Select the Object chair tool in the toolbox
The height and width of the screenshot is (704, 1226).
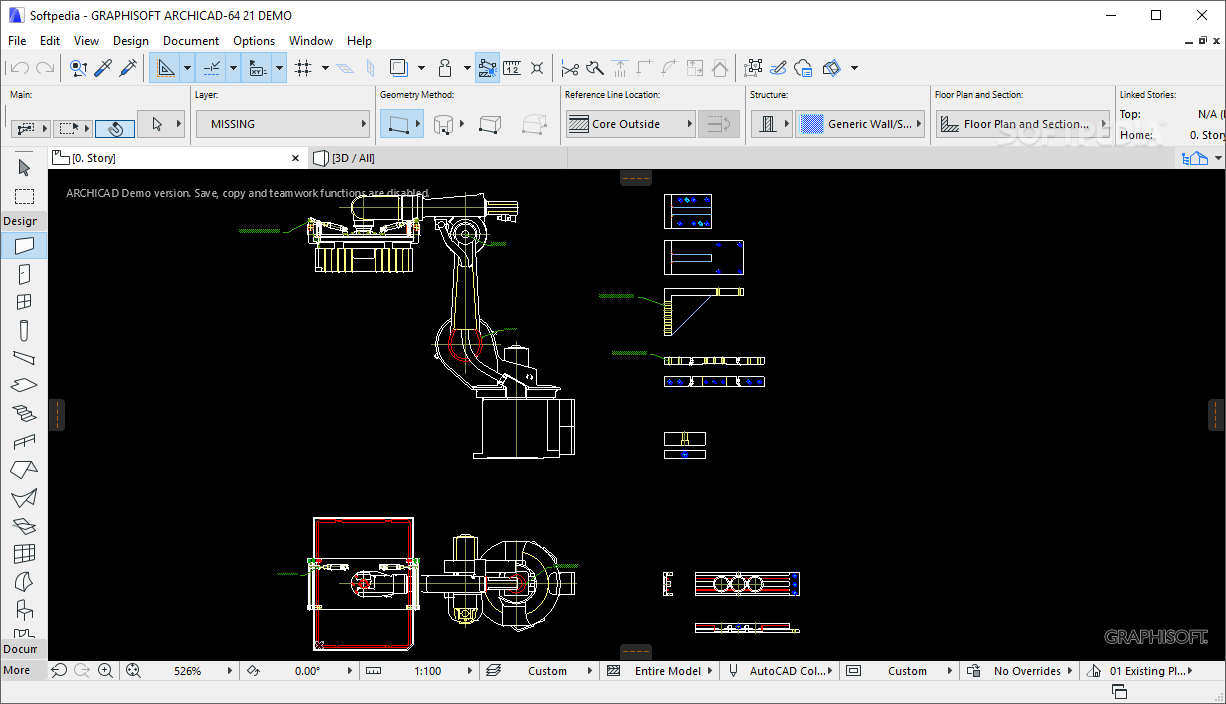point(25,609)
